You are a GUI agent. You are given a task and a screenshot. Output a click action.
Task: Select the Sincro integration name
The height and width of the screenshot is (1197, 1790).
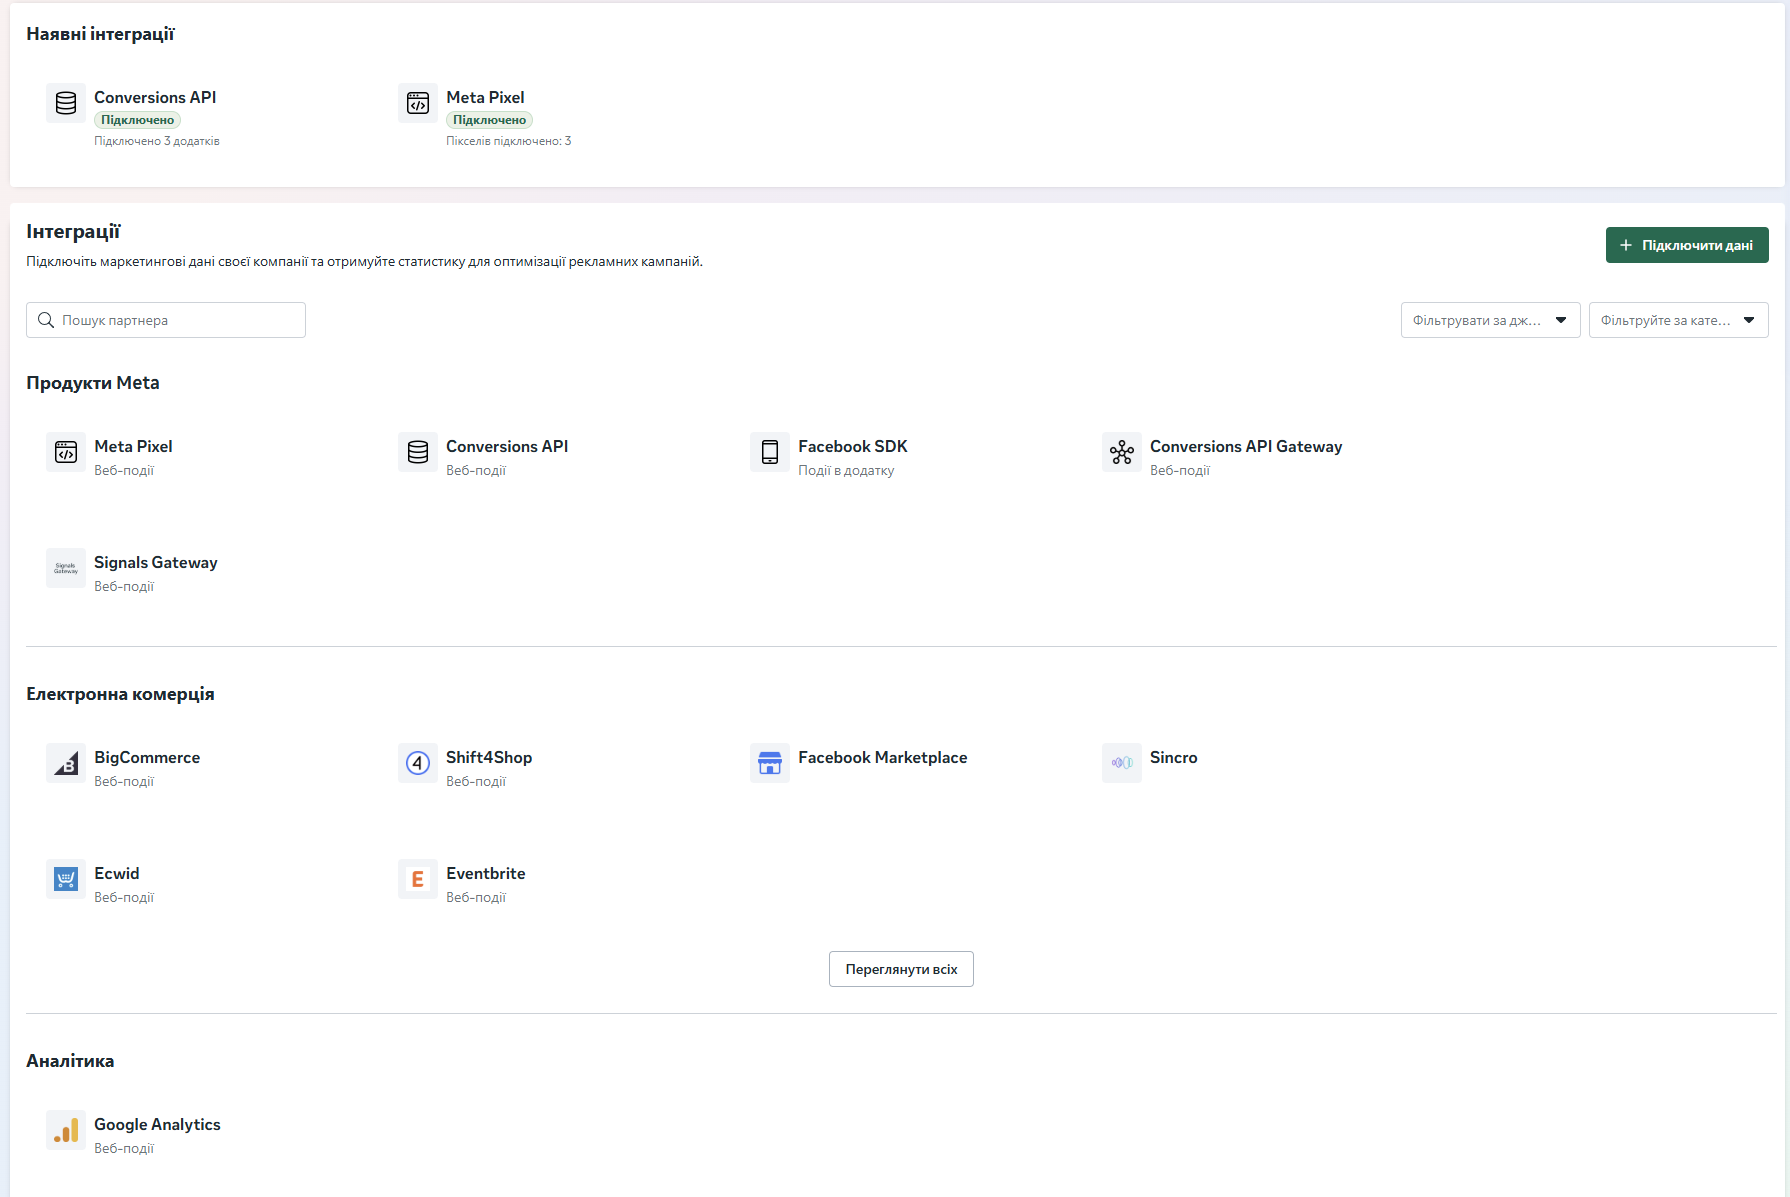click(1174, 757)
